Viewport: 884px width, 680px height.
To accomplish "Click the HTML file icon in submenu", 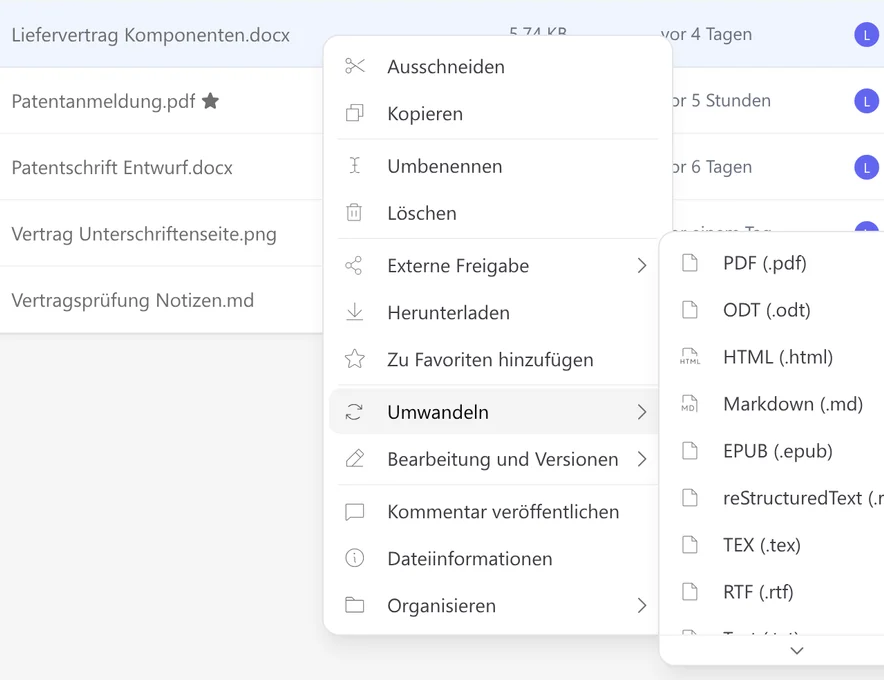I will 689,357.
